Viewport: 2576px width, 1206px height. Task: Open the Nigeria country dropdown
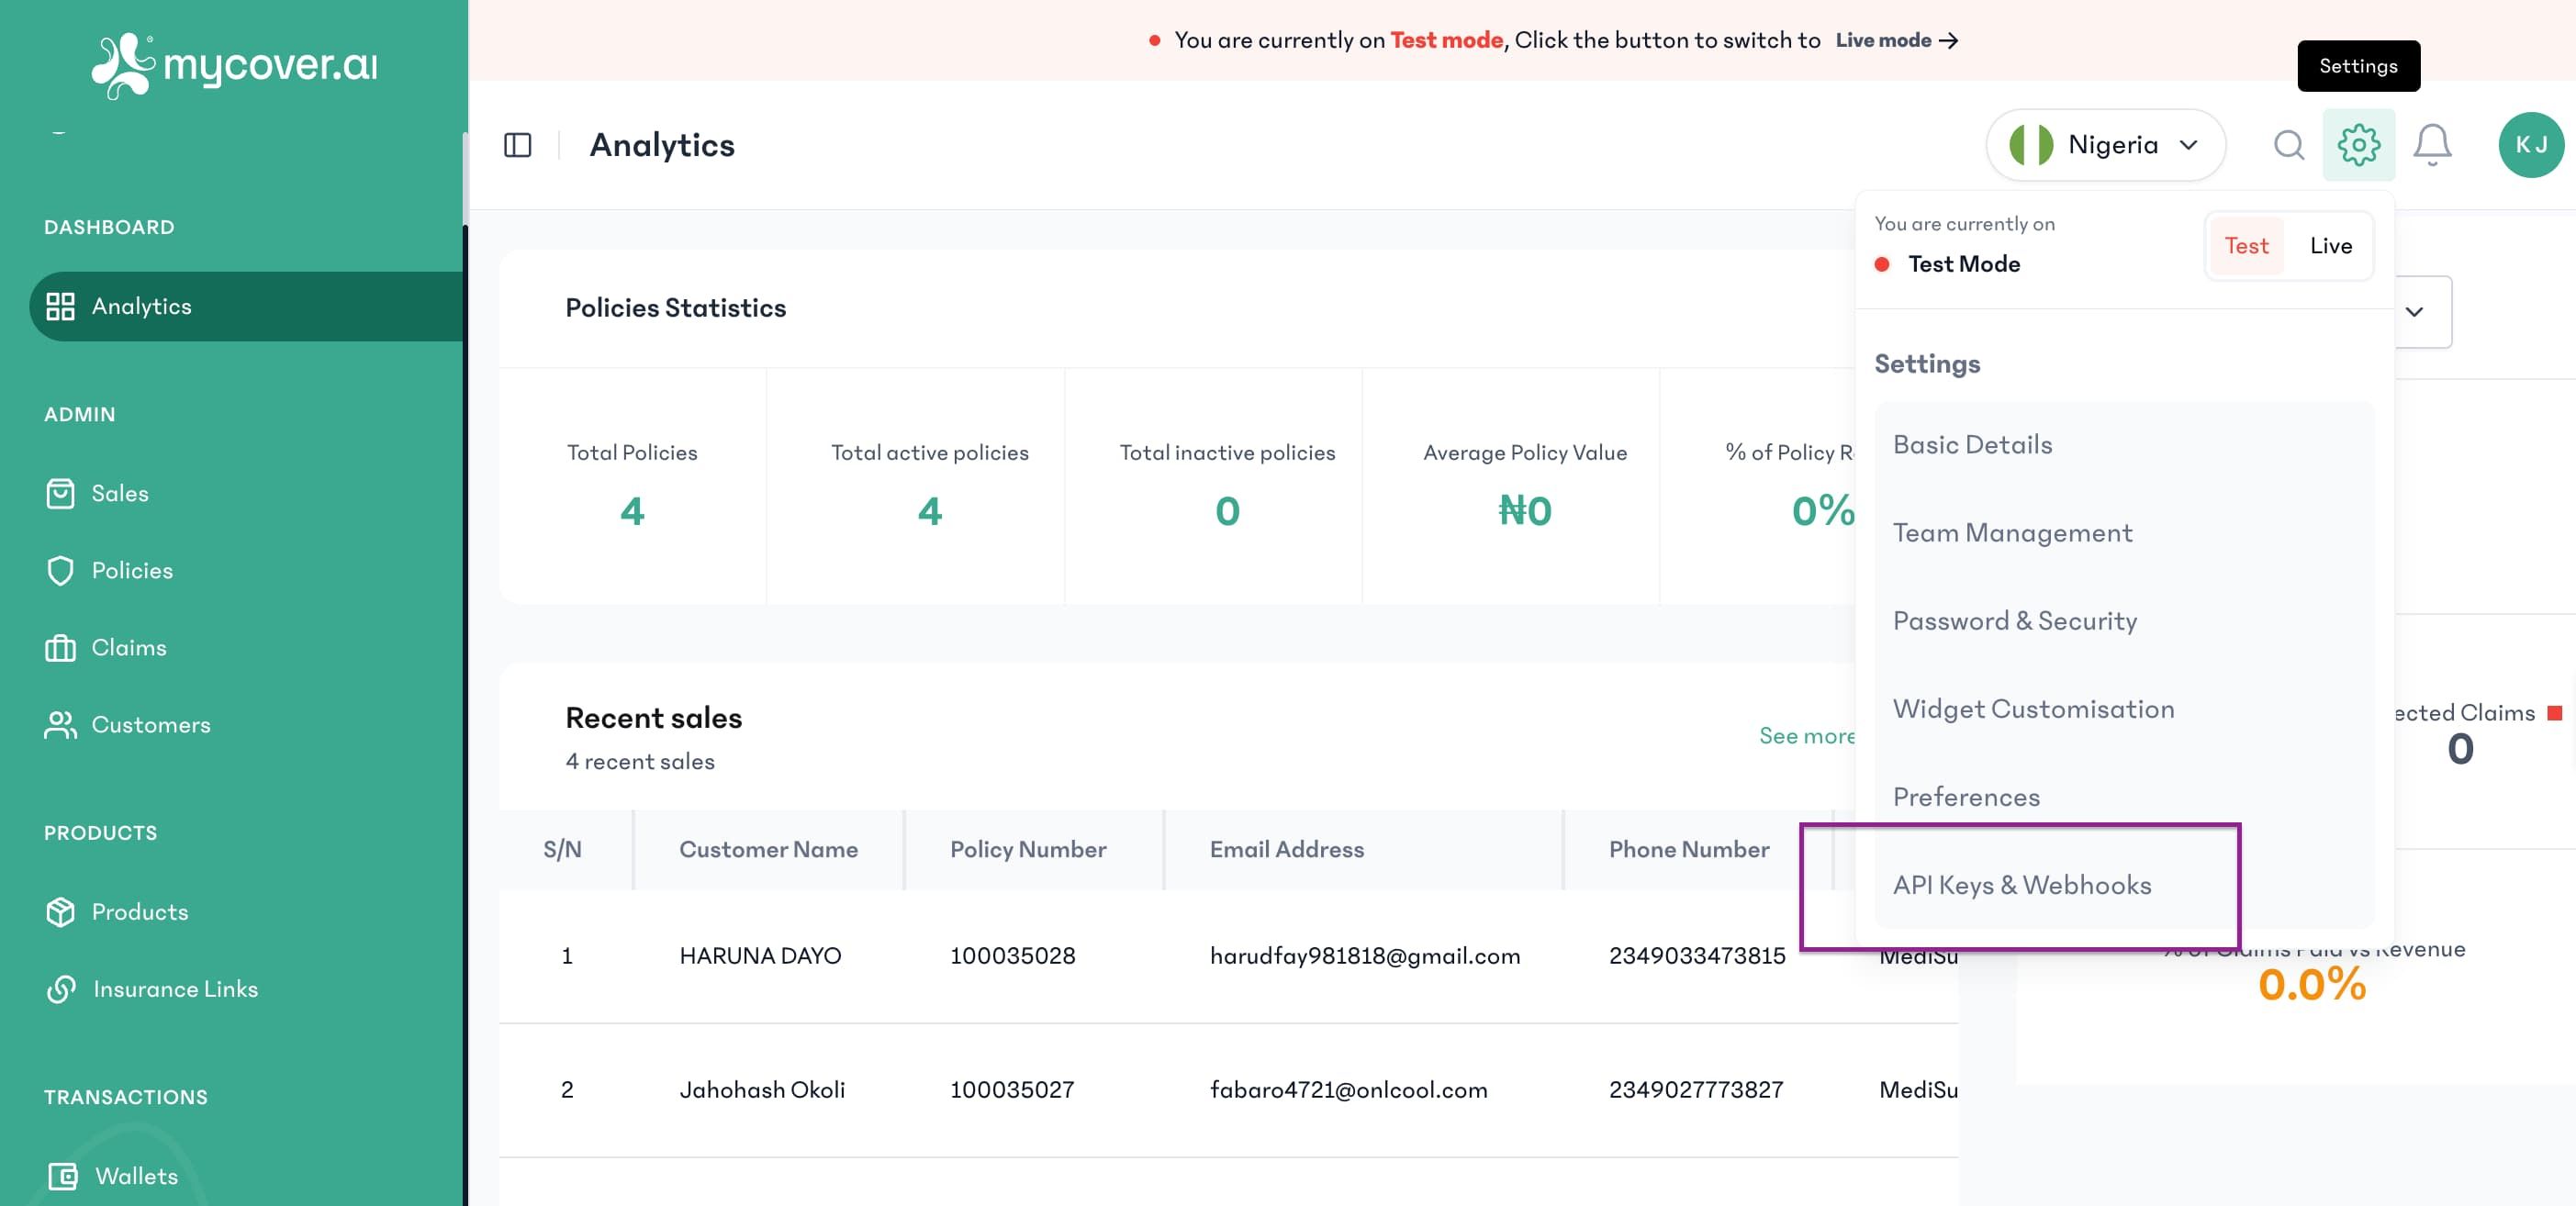pos(2105,144)
